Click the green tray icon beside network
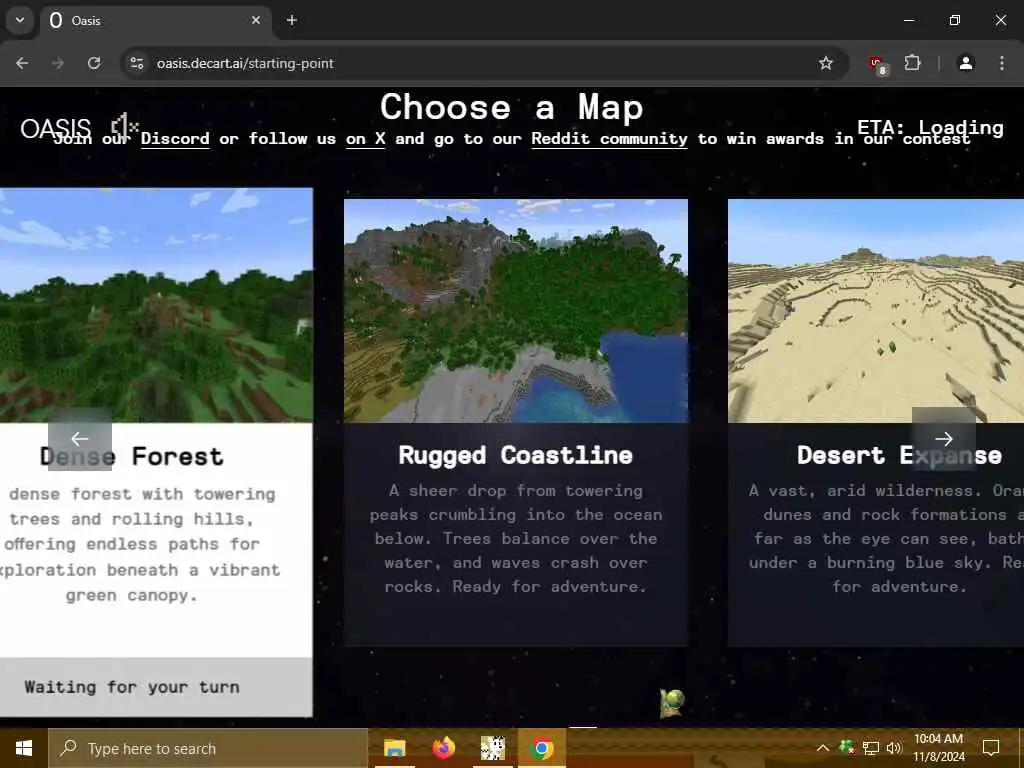 pyautogui.click(x=847, y=748)
